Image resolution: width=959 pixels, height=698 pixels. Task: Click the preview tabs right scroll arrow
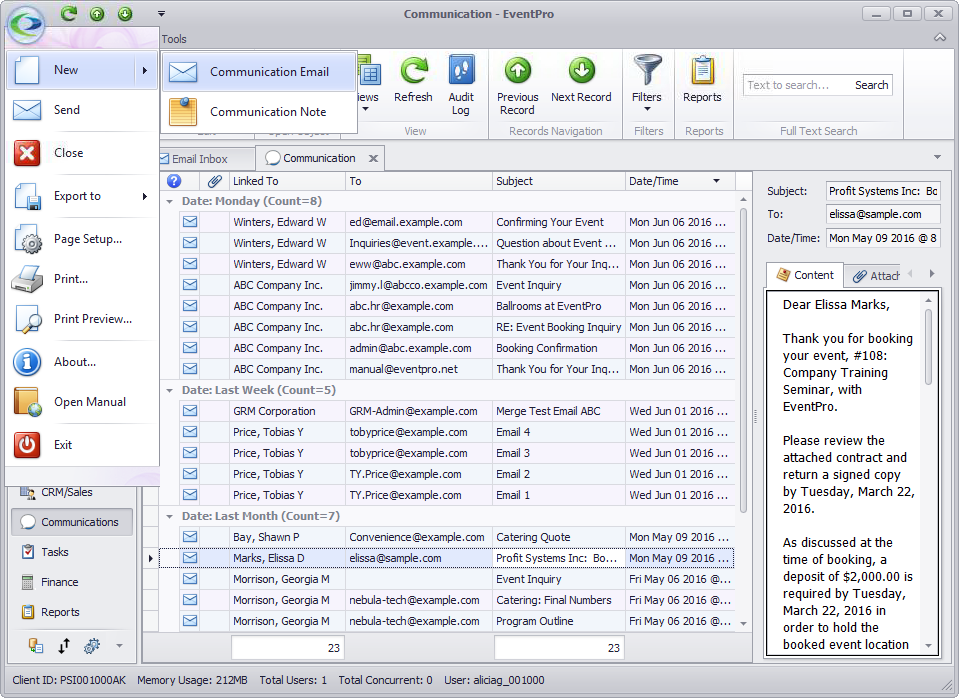(x=931, y=274)
